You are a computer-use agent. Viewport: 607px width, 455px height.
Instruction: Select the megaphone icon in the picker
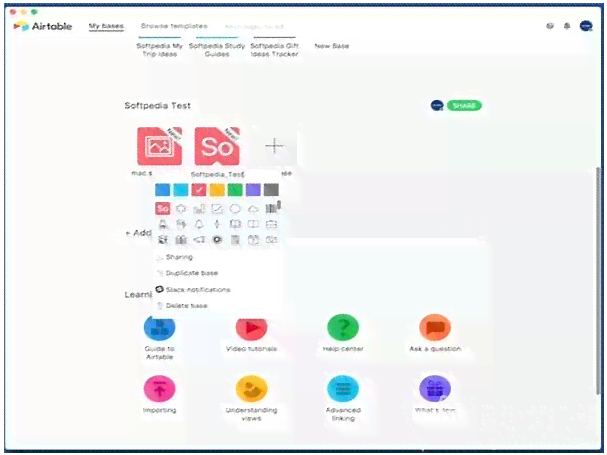[x=199, y=240]
